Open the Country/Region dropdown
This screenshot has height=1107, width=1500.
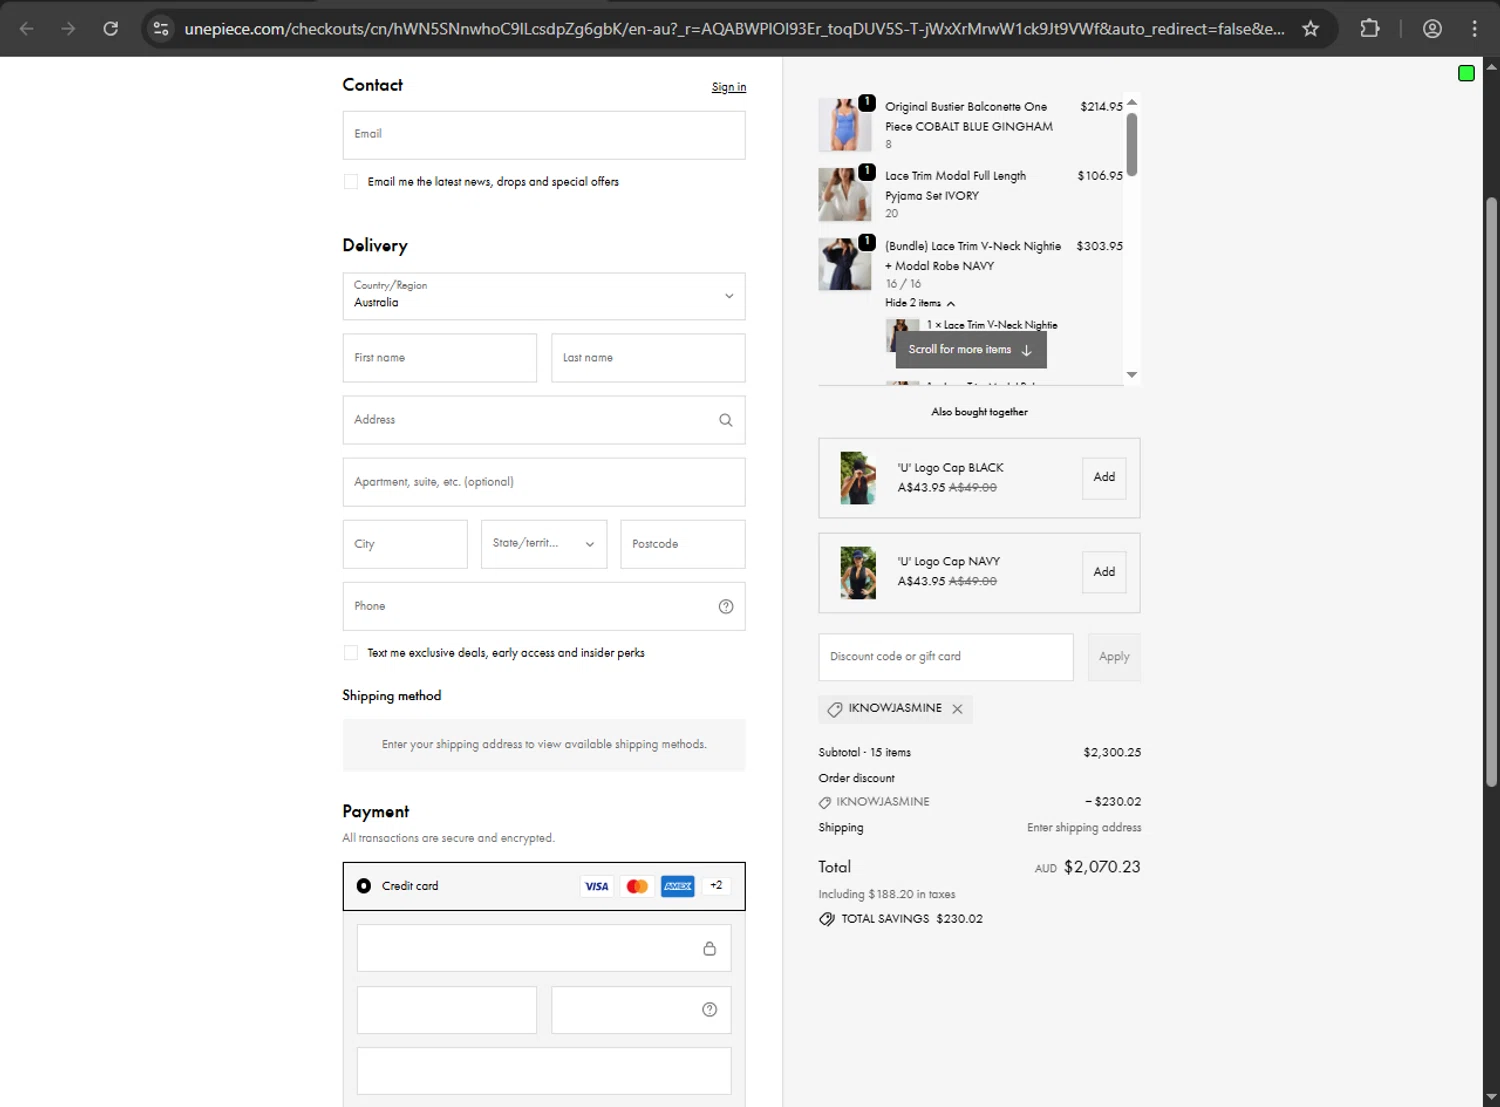point(544,296)
